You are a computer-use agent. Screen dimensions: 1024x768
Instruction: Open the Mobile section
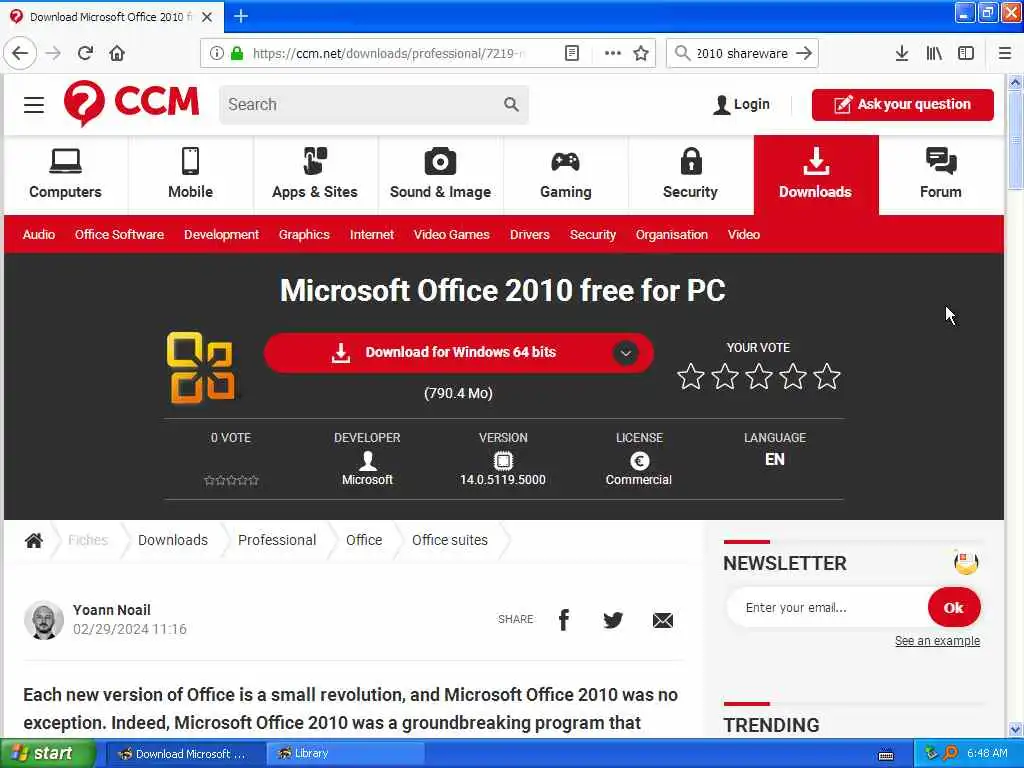190,174
